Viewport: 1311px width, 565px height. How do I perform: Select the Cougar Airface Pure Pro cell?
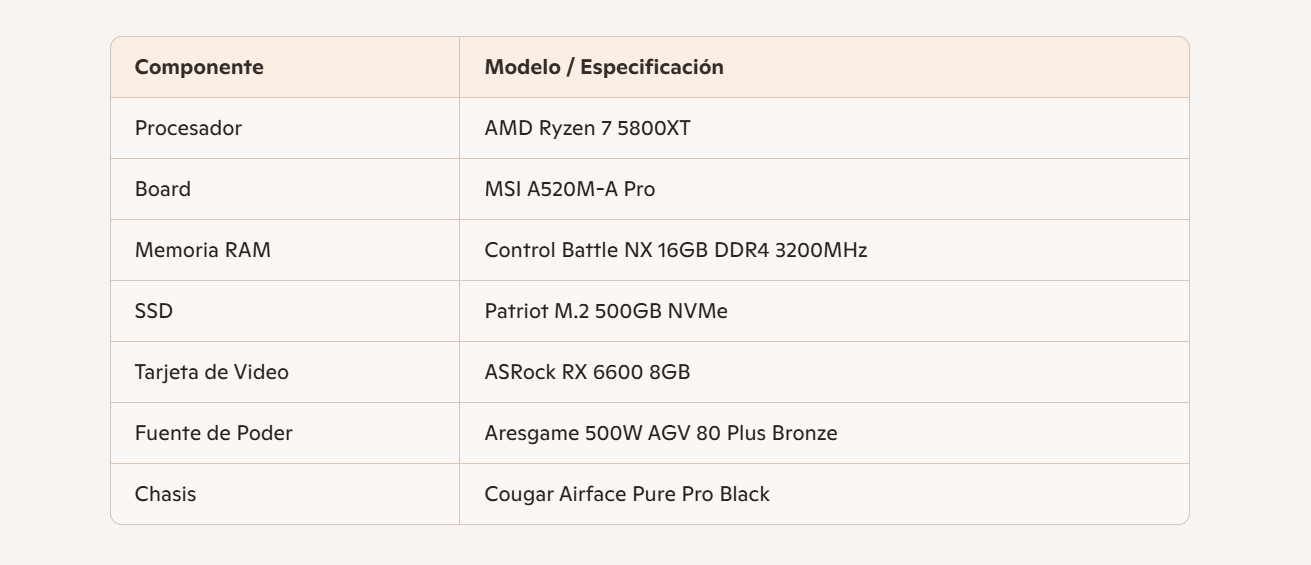click(627, 495)
